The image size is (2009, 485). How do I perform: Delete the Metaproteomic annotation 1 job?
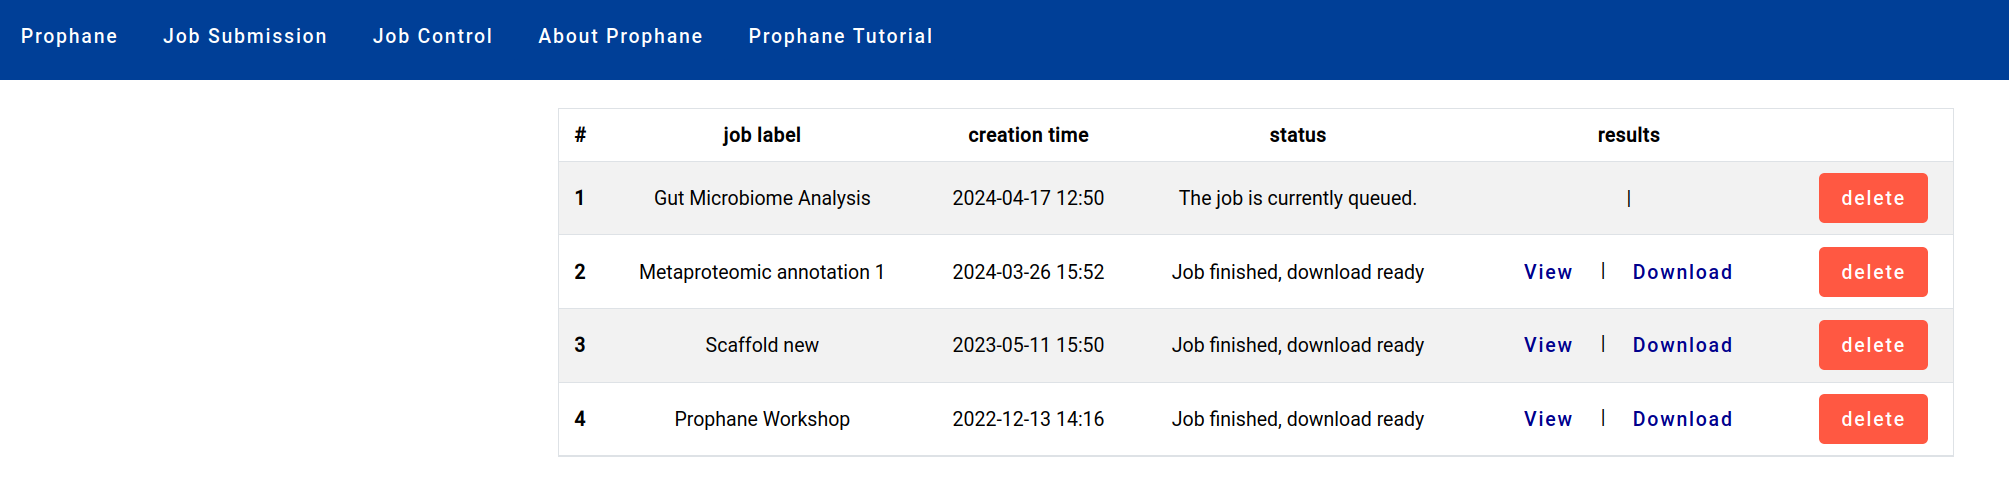tap(1872, 272)
